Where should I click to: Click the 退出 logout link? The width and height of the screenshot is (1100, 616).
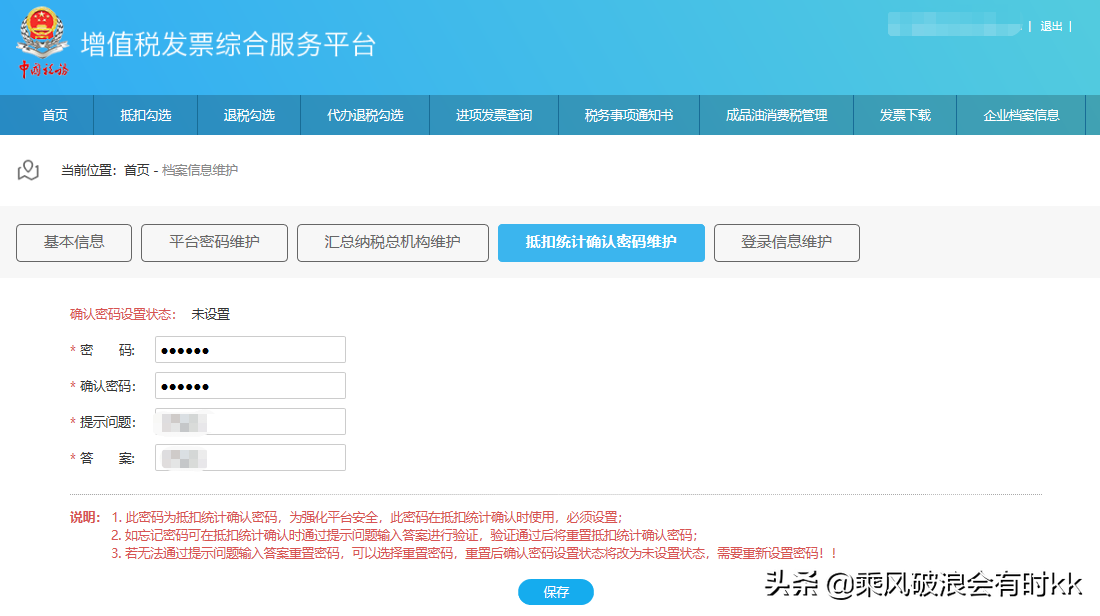(x=1050, y=27)
